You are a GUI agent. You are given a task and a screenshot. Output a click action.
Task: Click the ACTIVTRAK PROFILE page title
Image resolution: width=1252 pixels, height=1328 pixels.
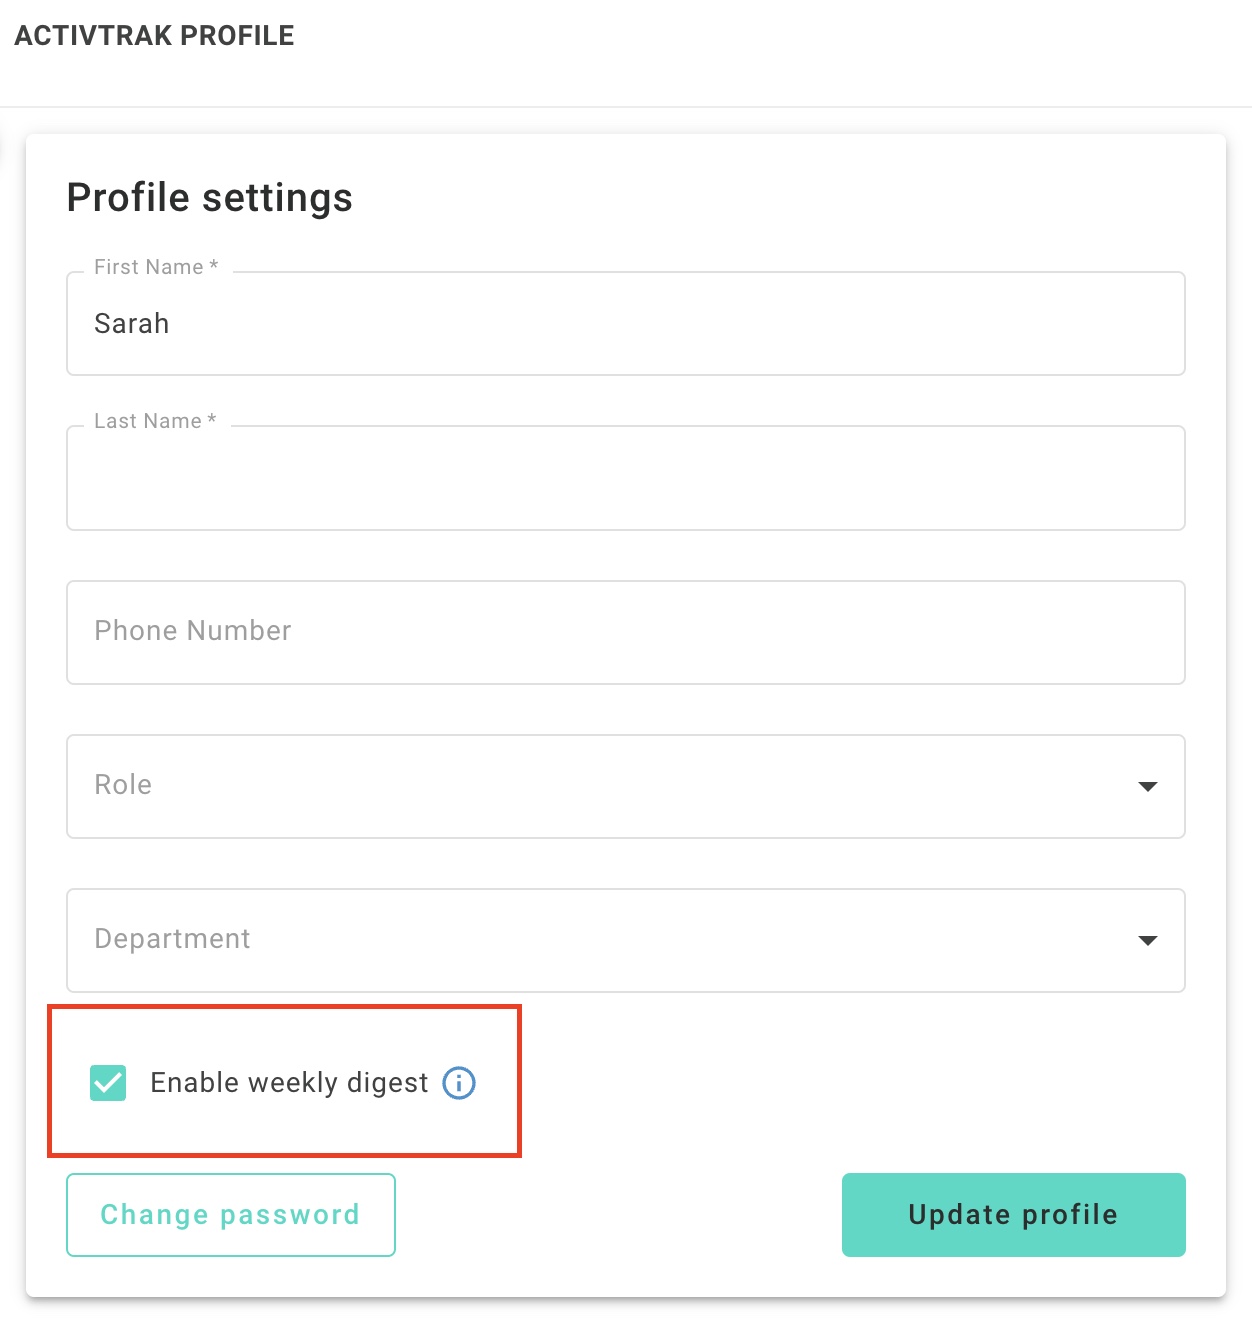click(x=154, y=36)
